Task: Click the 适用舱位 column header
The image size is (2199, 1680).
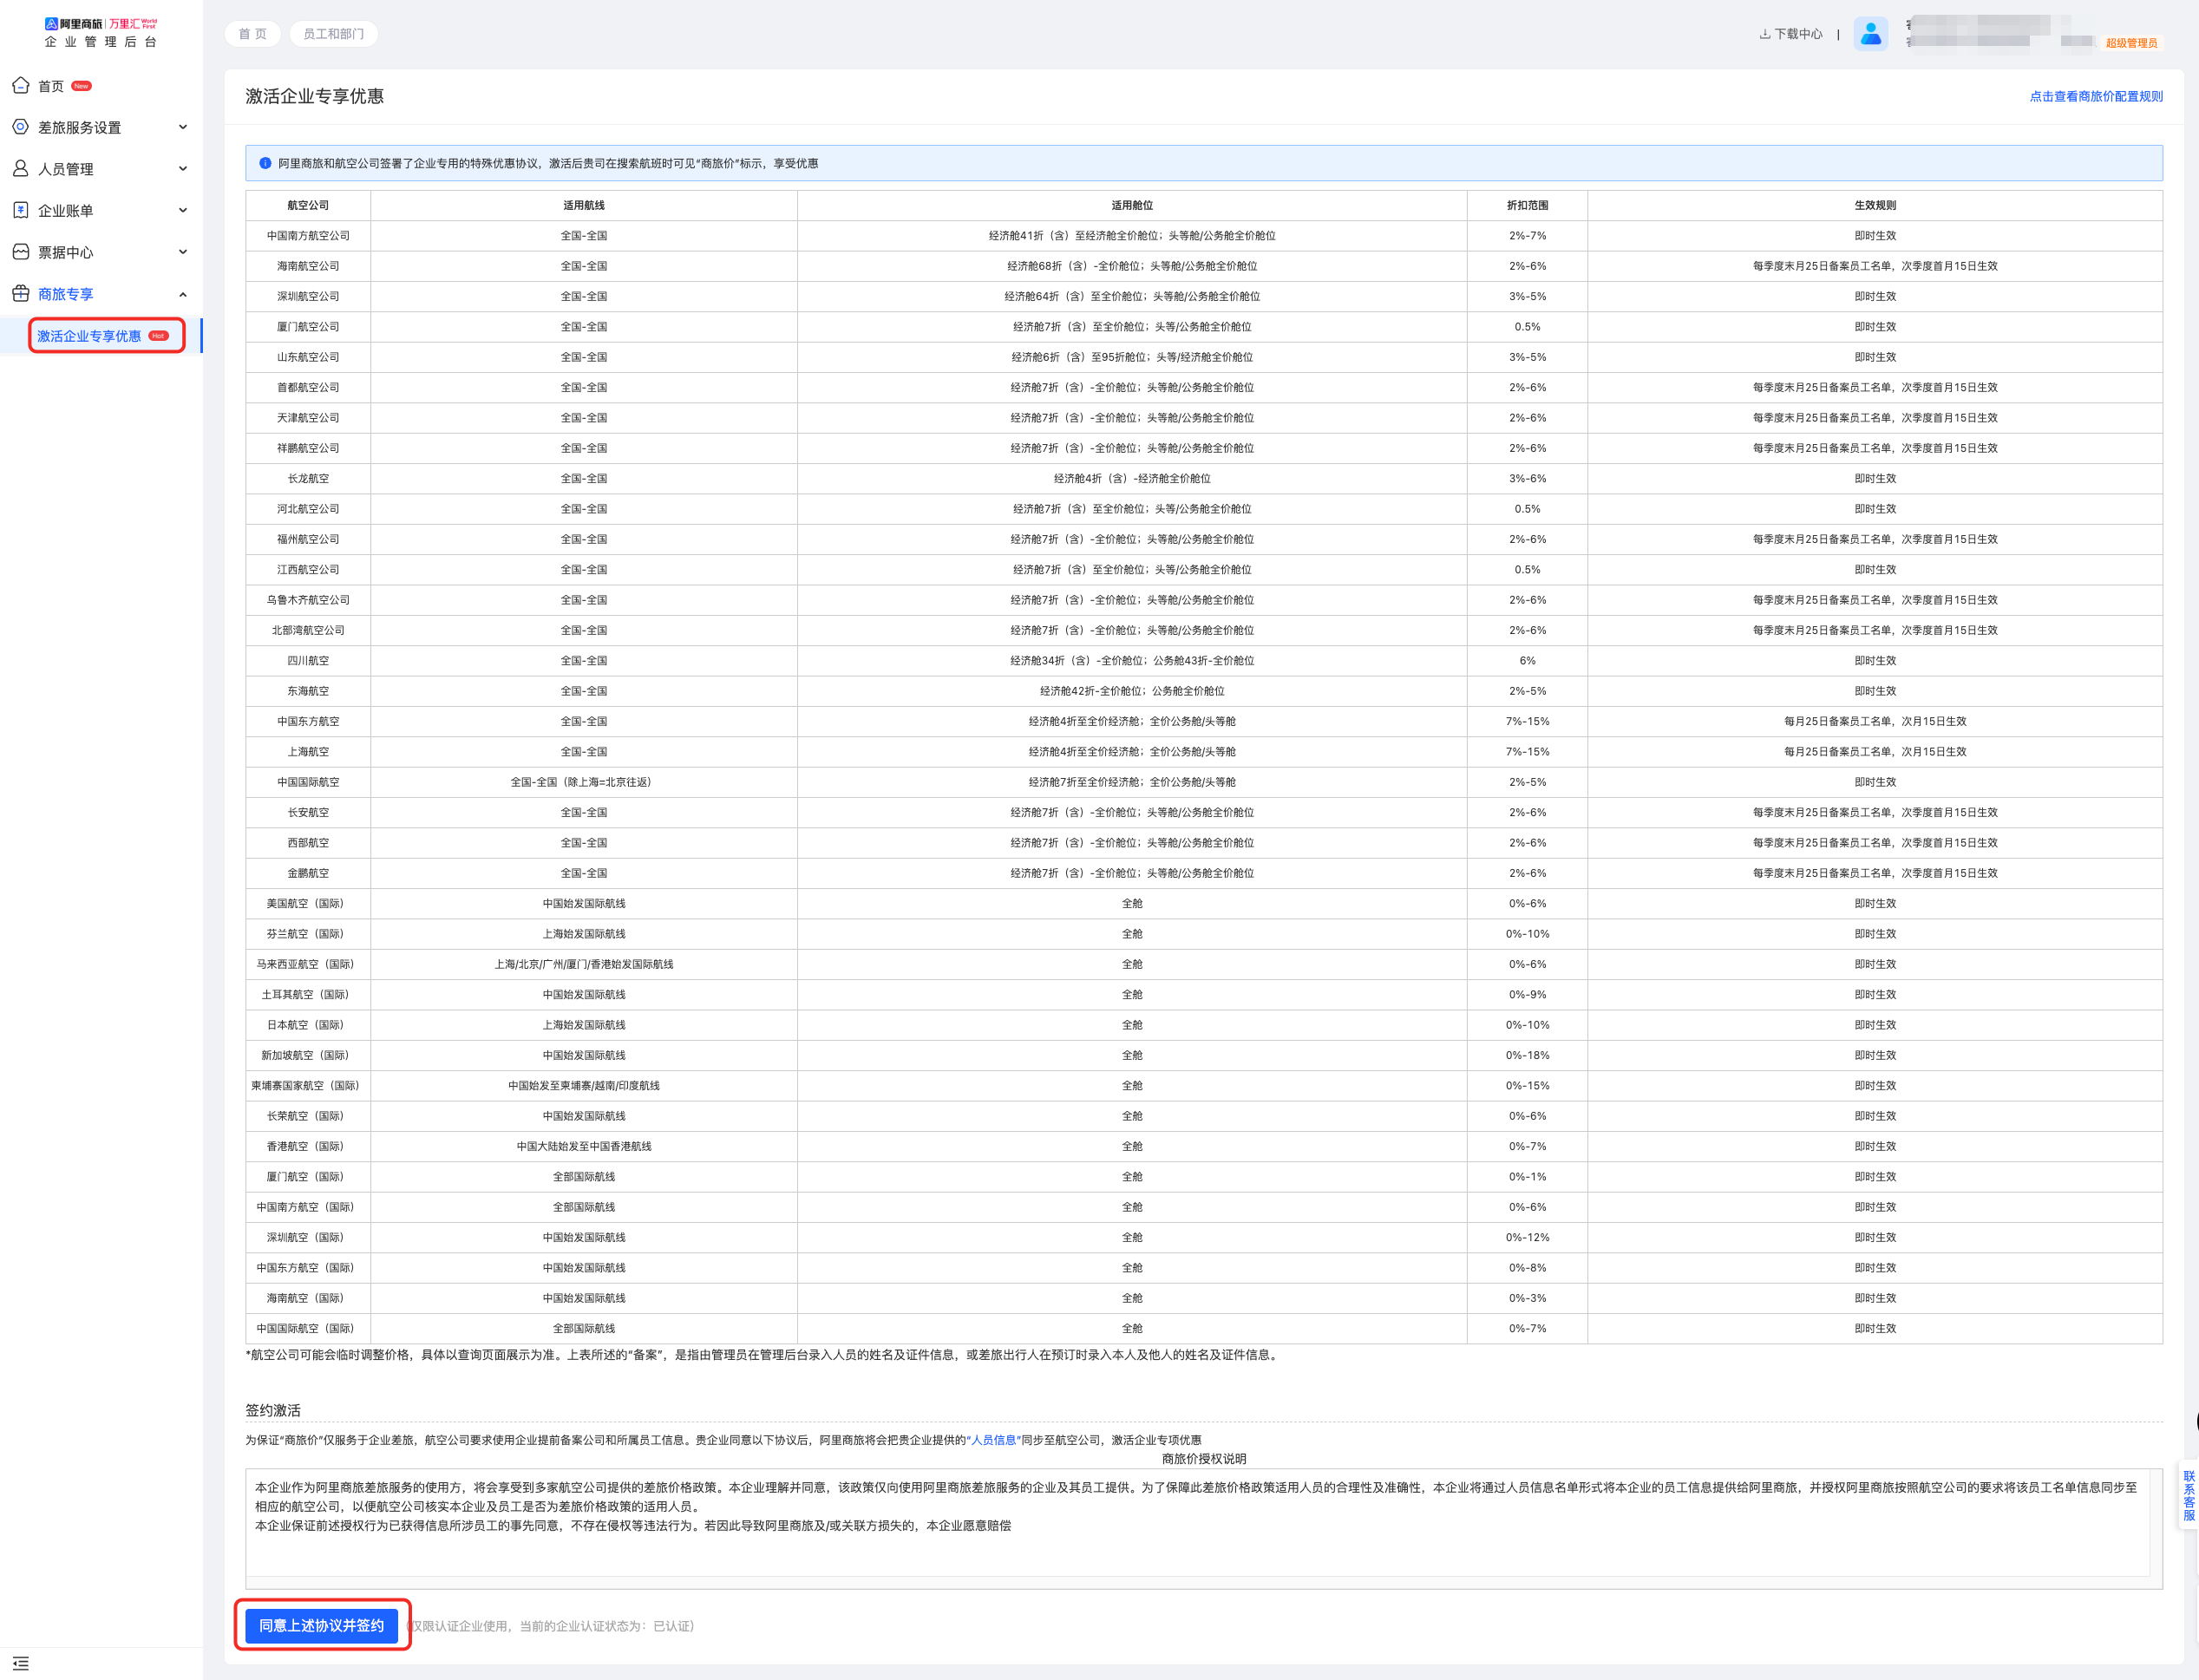Action: (x=1132, y=205)
